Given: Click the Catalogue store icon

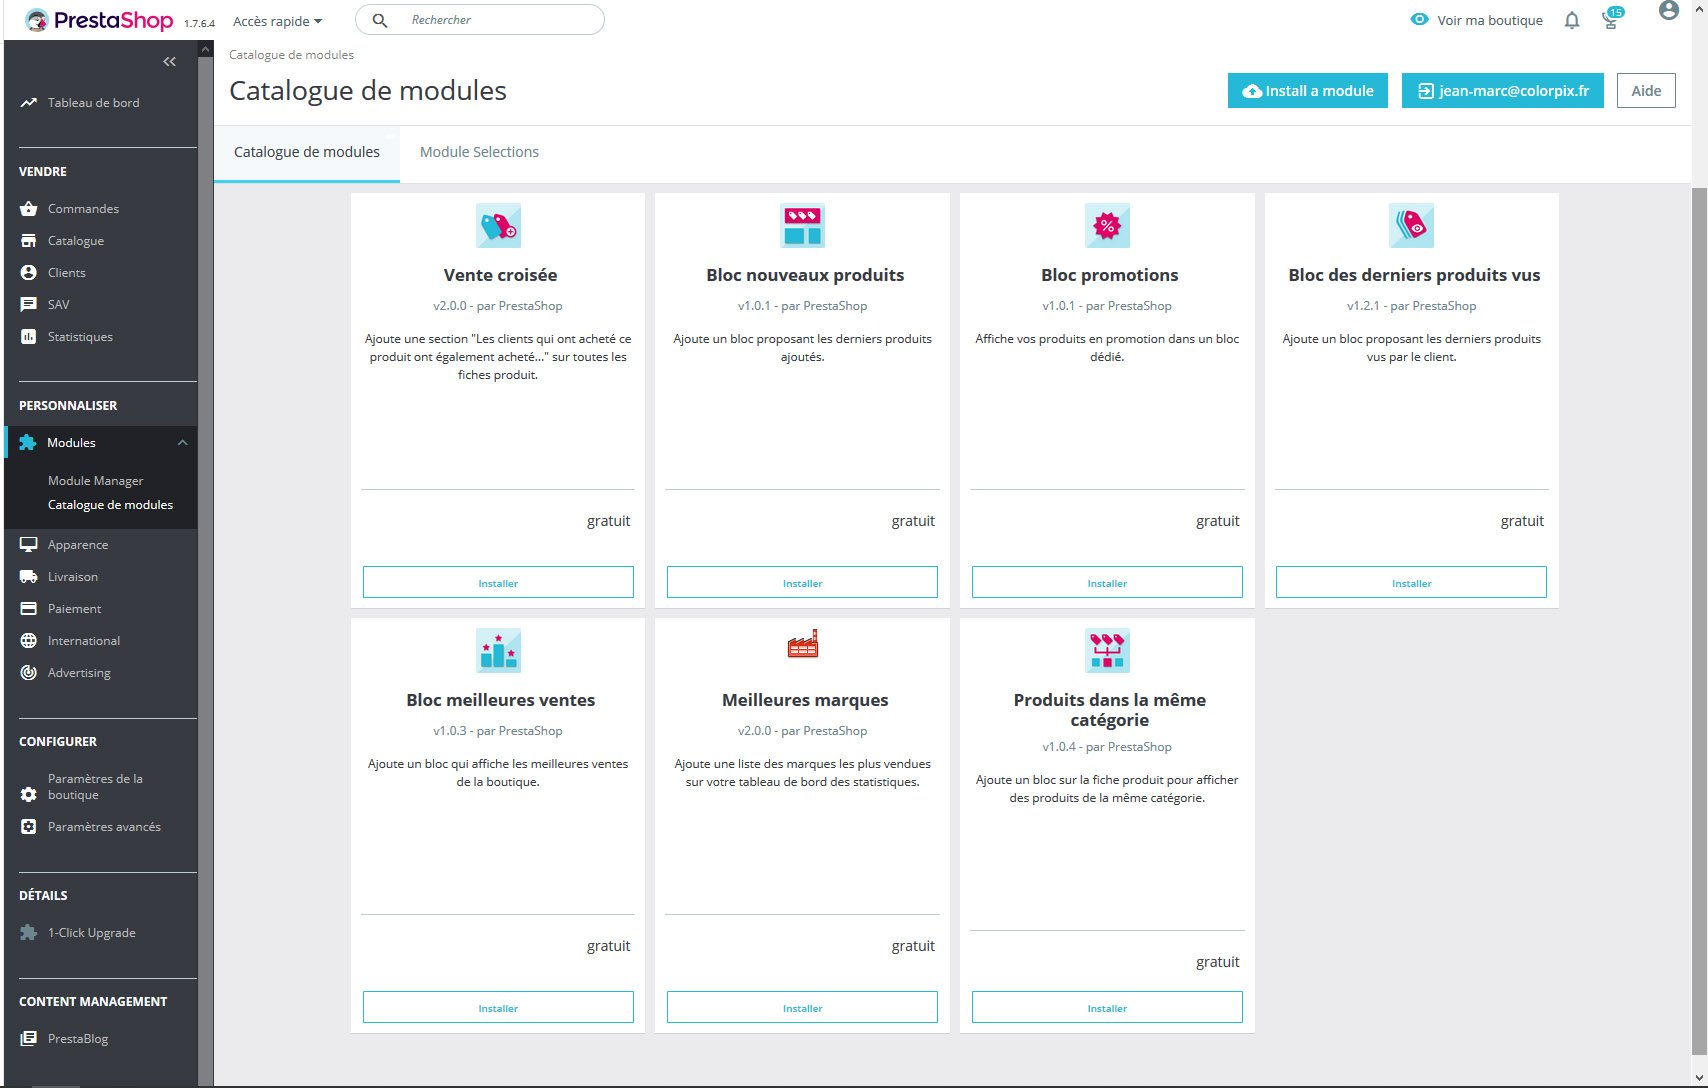Looking at the screenshot, I should coord(29,241).
